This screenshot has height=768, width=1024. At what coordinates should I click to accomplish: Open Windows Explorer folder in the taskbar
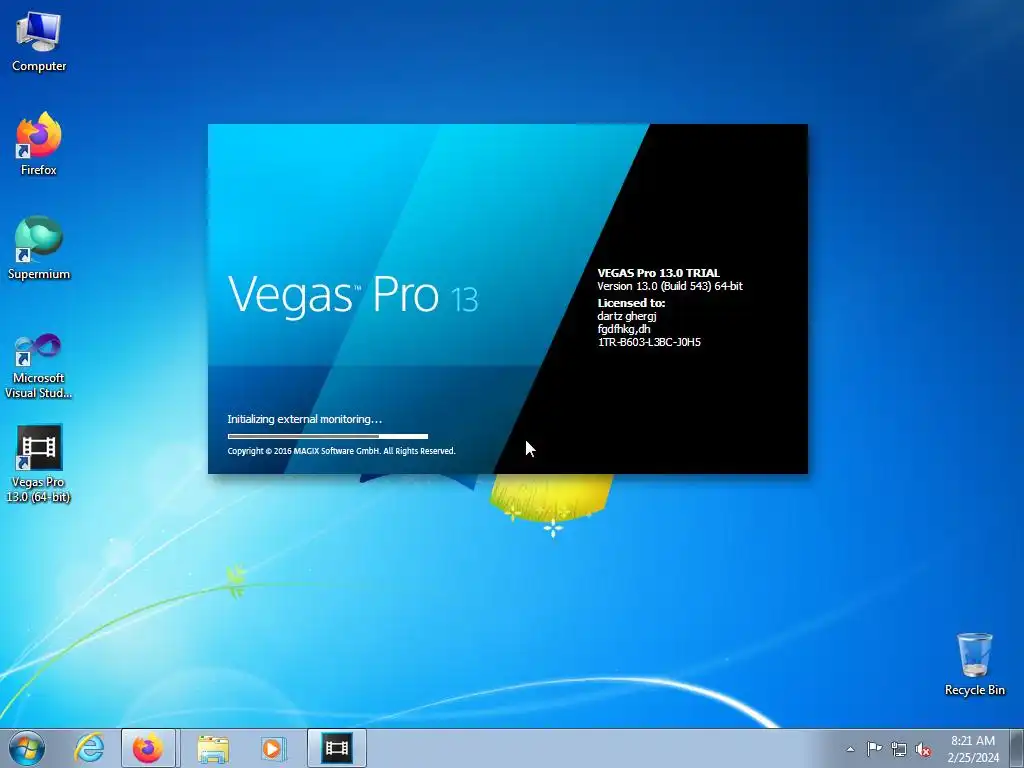click(213, 748)
